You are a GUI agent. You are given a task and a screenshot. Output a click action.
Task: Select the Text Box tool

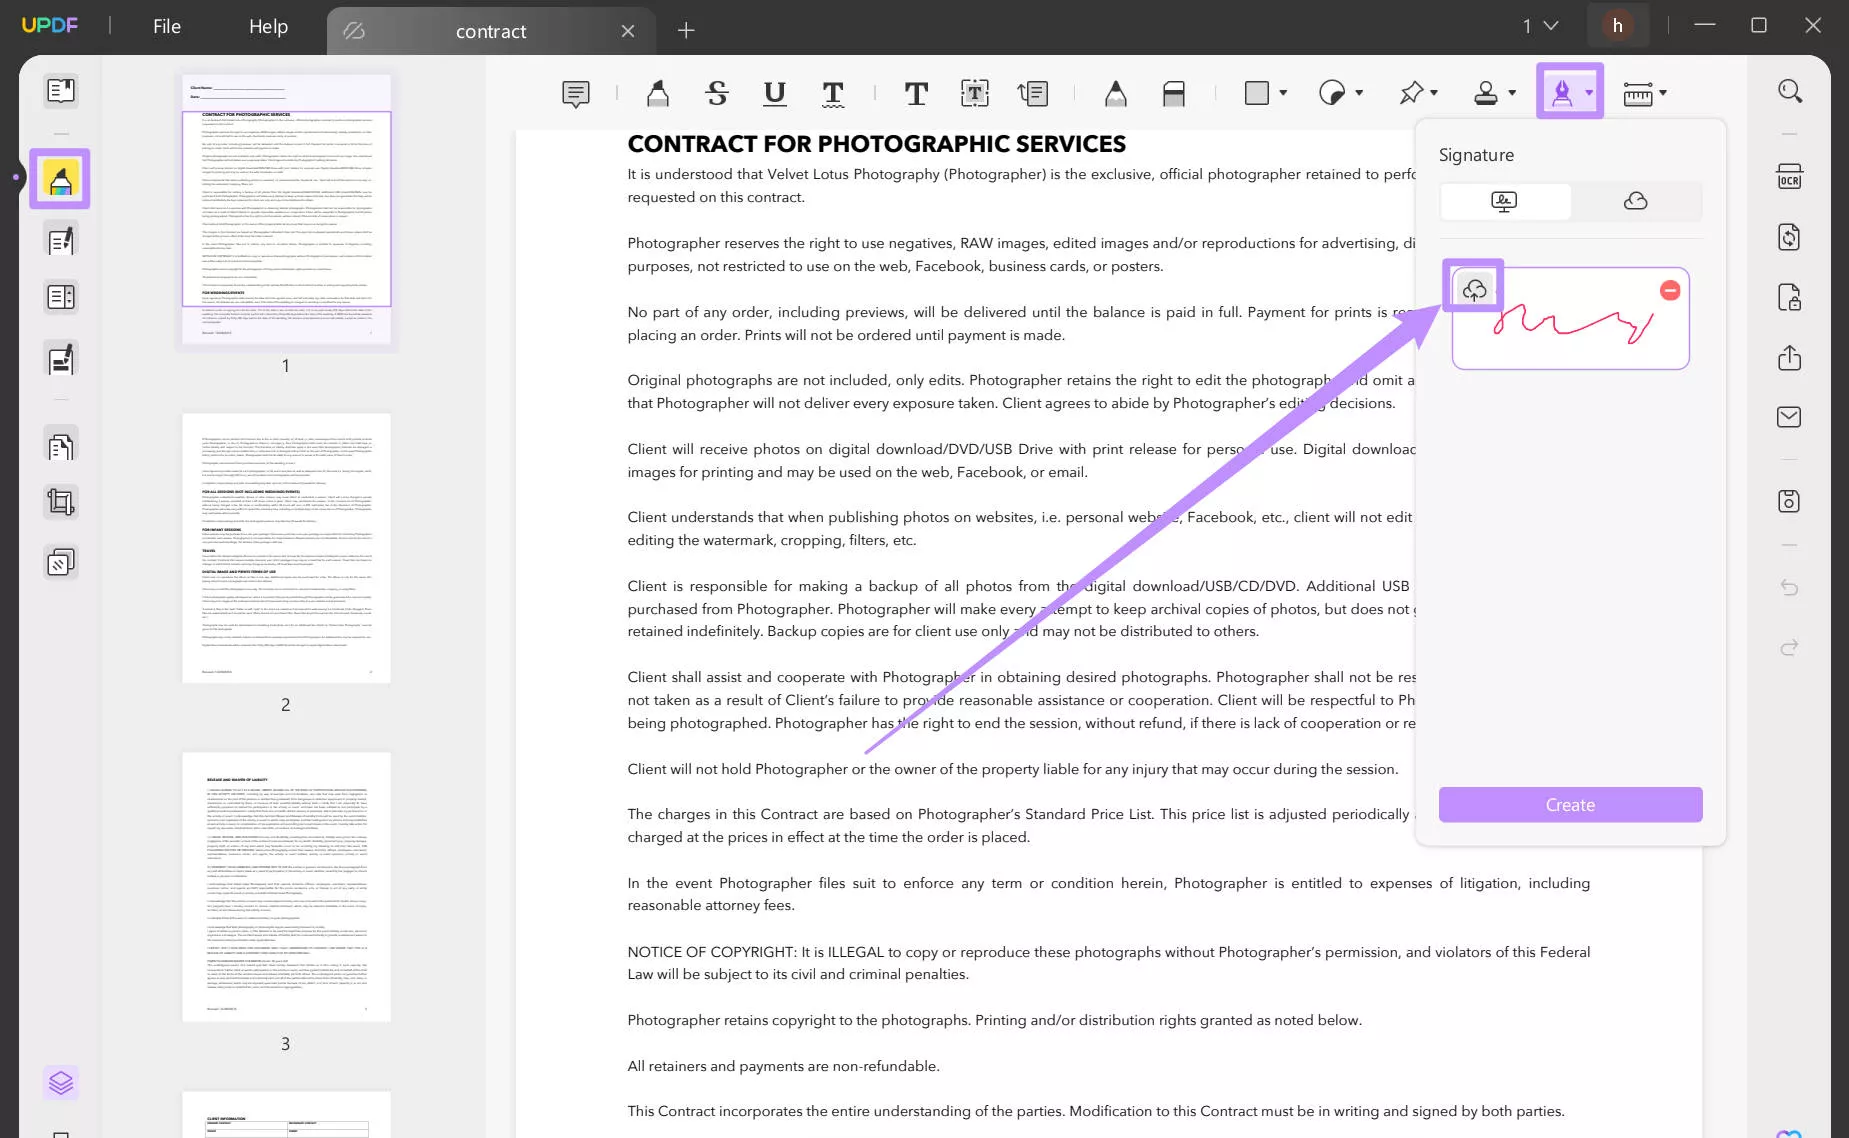tap(975, 94)
